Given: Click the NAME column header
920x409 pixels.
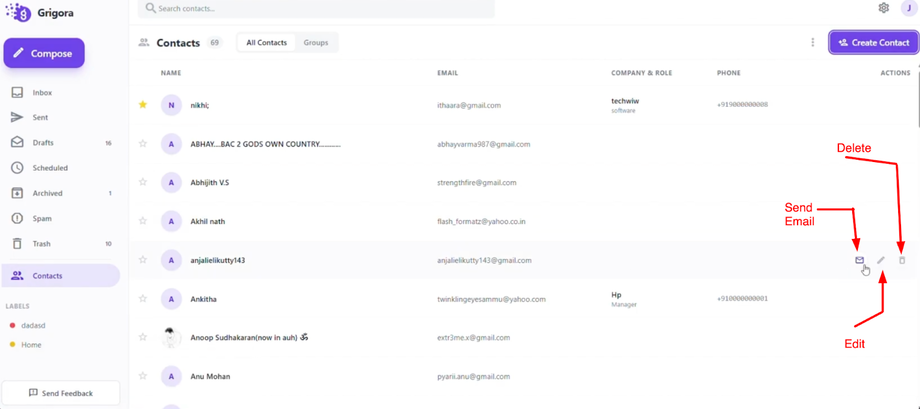Looking at the screenshot, I should coord(171,73).
